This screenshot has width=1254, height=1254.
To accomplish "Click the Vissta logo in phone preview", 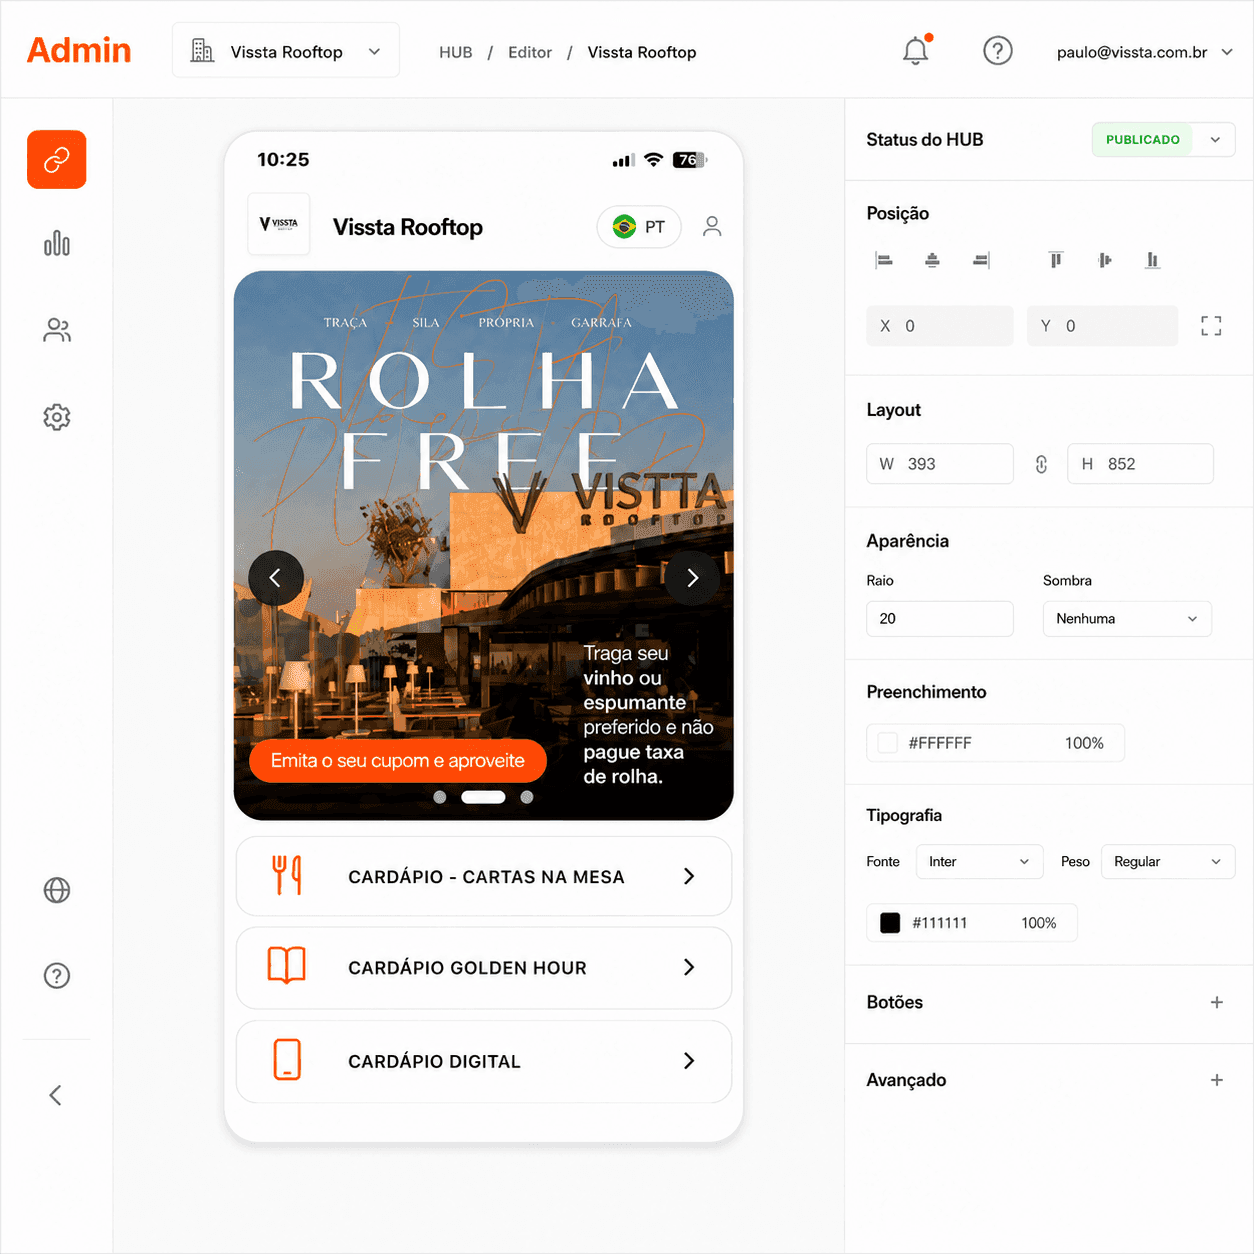I will [279, 224].
